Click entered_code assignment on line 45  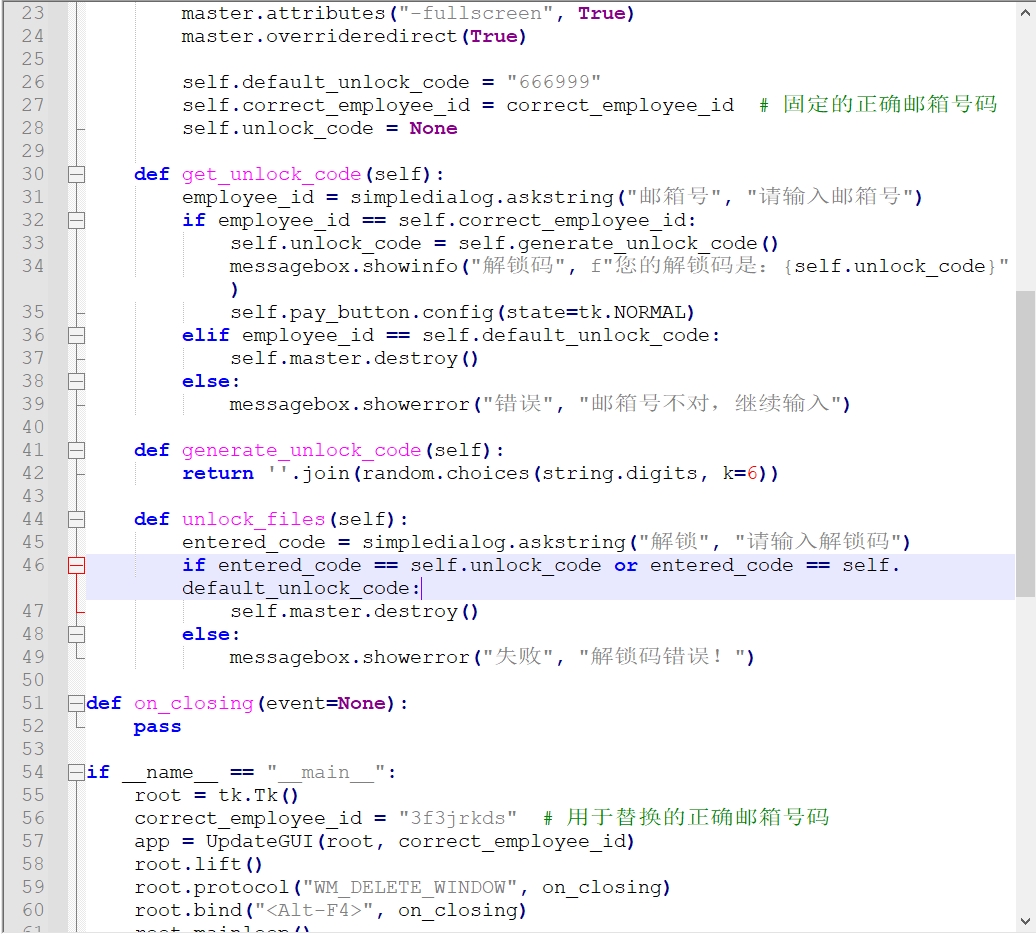[x=546, y=542]
